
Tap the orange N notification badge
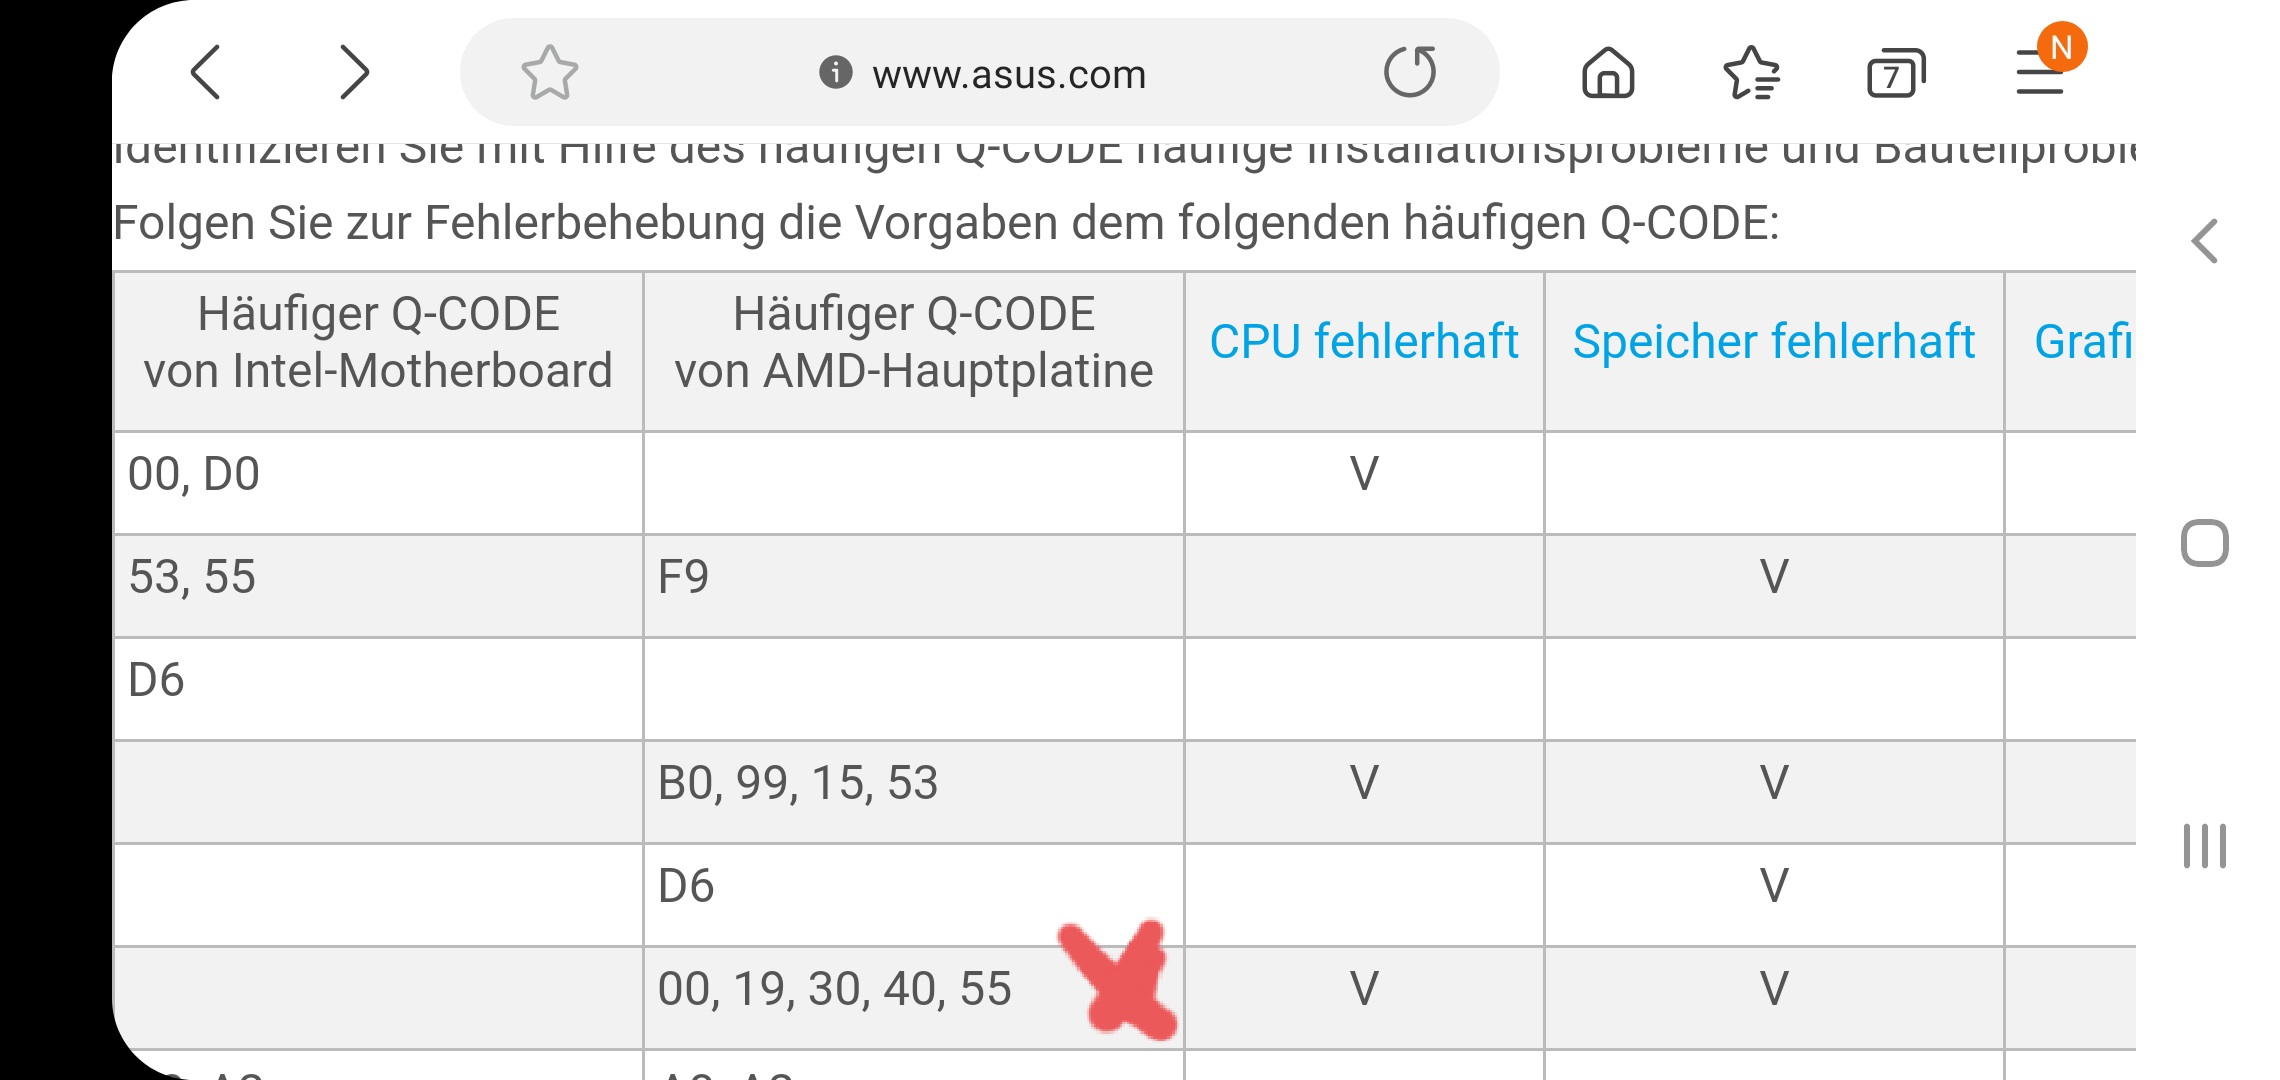2061,47
